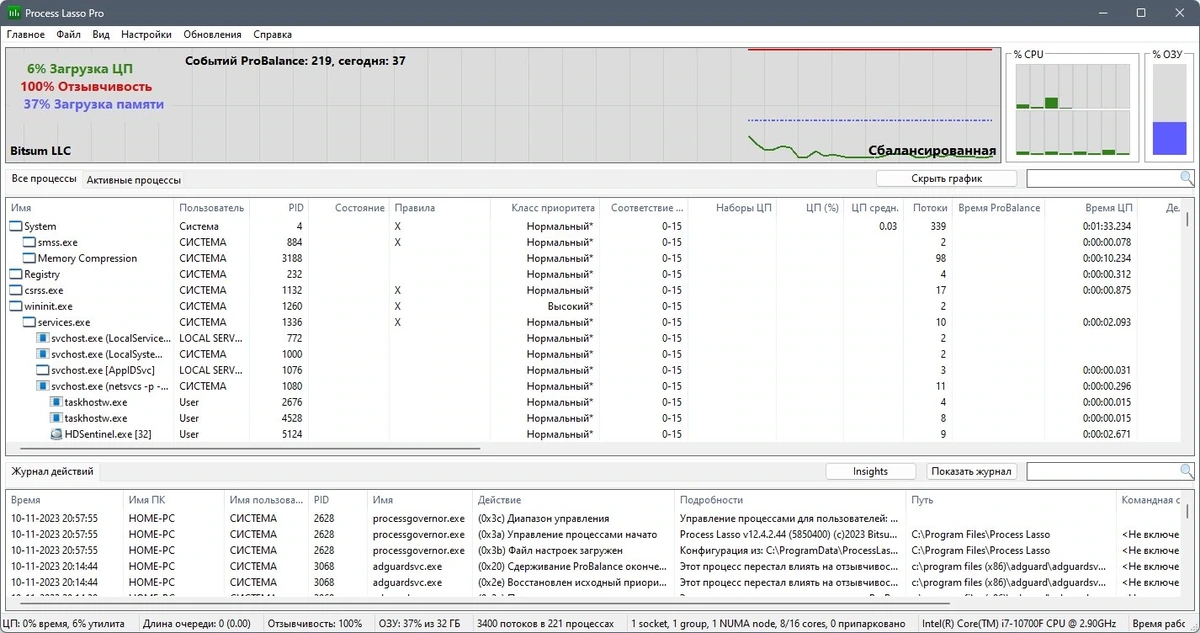Open the Обновления menu
The height and width of the screenshot is (633, 1200).
coord(212,34)
